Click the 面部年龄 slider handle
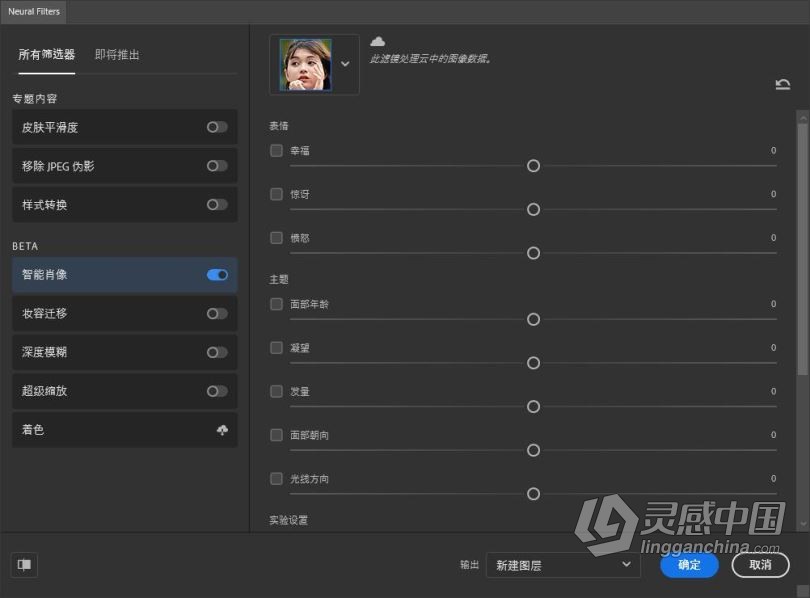This screenshot has height=598, width=810. coord(533,320)
